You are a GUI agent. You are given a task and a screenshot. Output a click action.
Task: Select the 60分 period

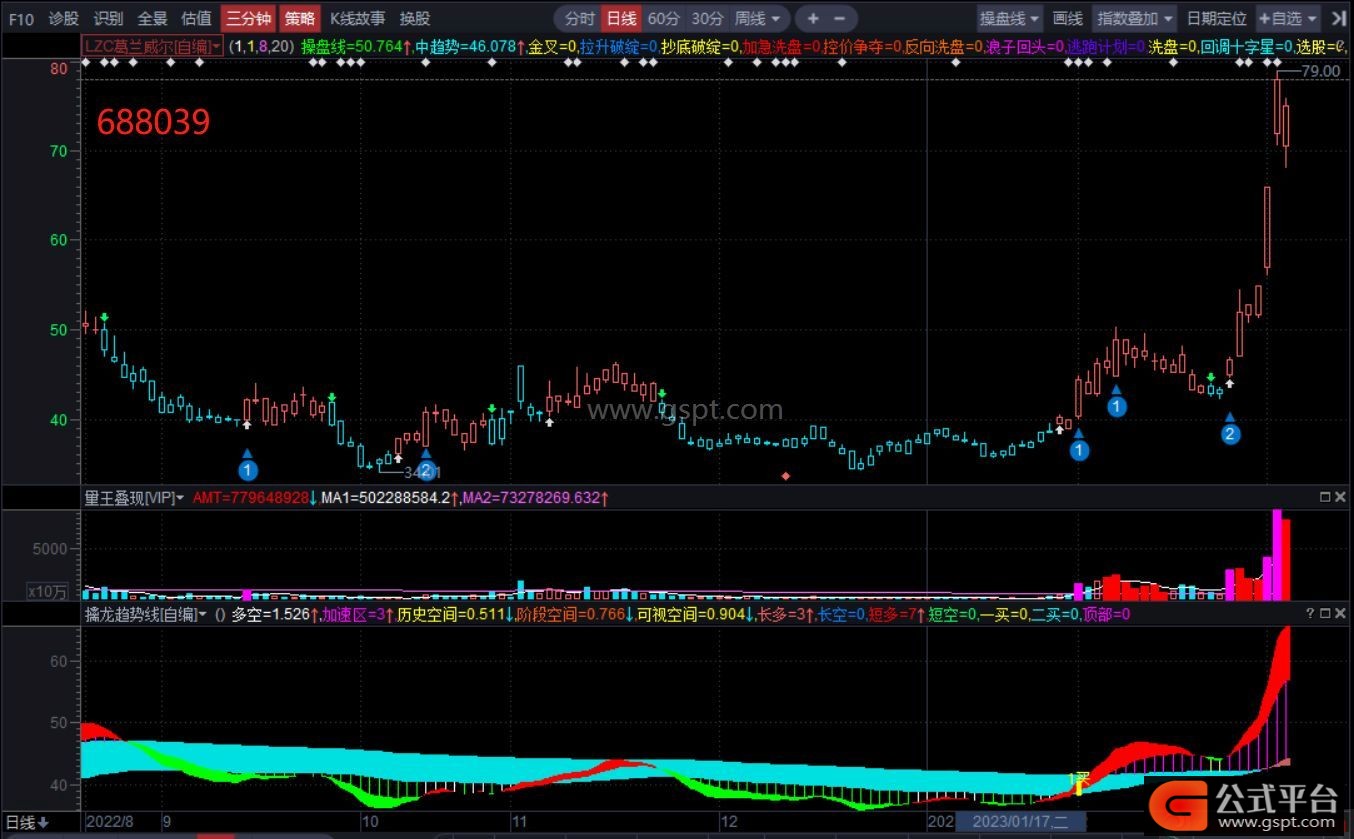click(663, 18)
